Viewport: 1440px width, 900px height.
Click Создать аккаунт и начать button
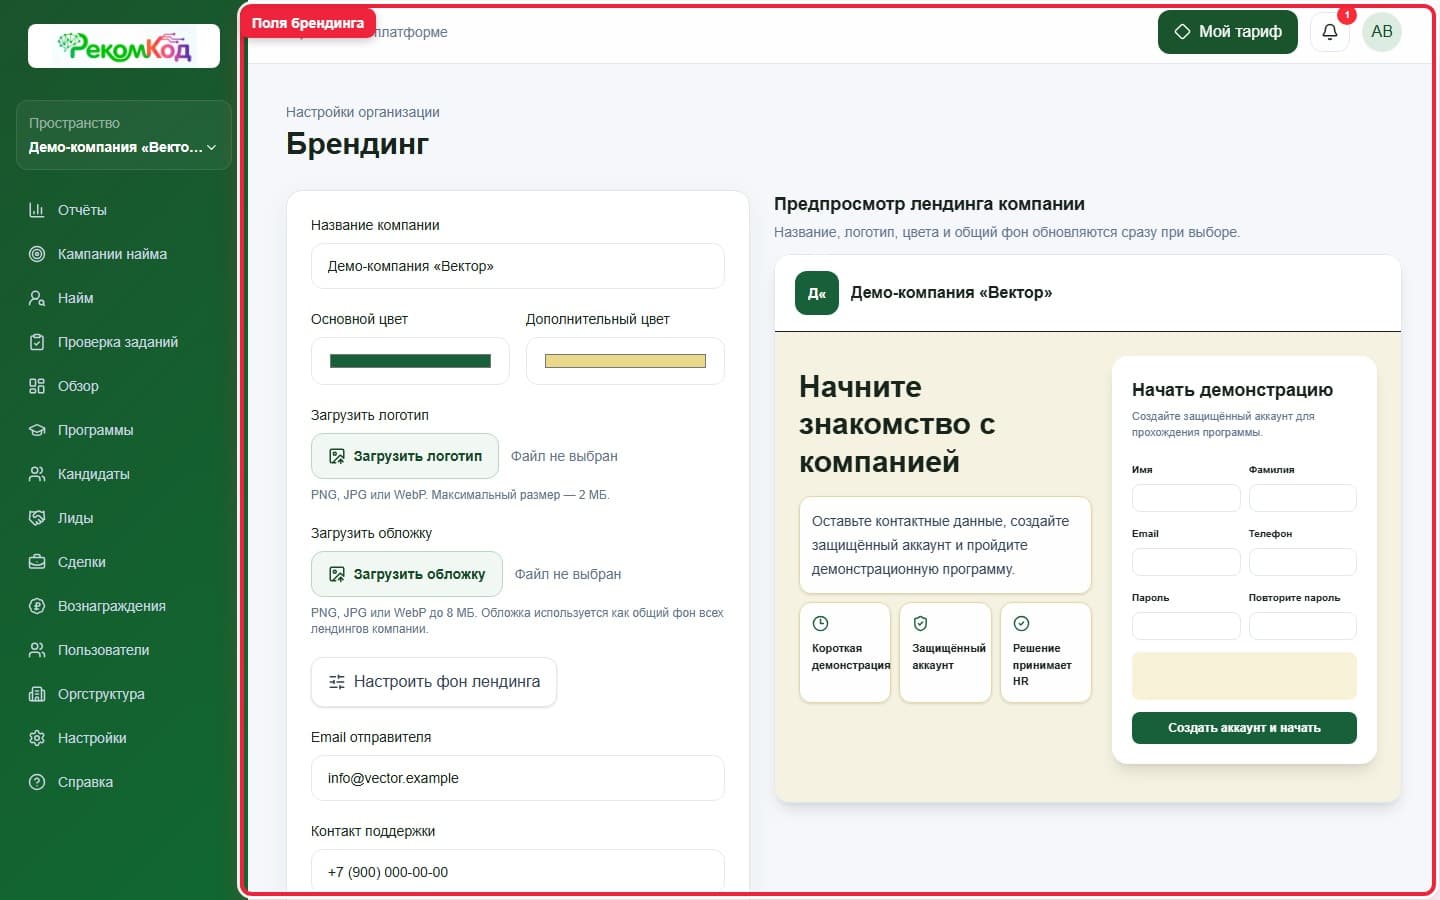[1244, 728]
